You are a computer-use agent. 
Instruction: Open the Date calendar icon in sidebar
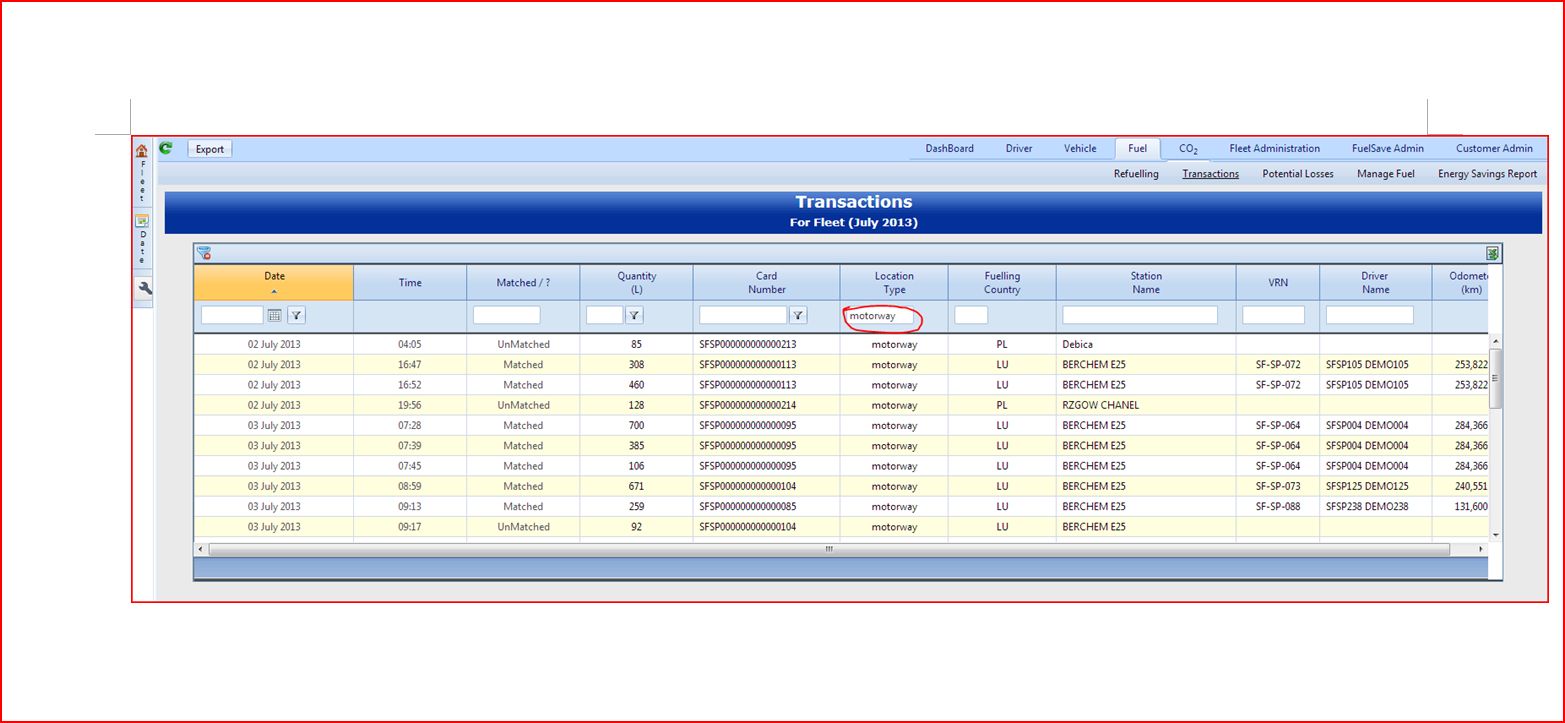click(x=142, y=220)
